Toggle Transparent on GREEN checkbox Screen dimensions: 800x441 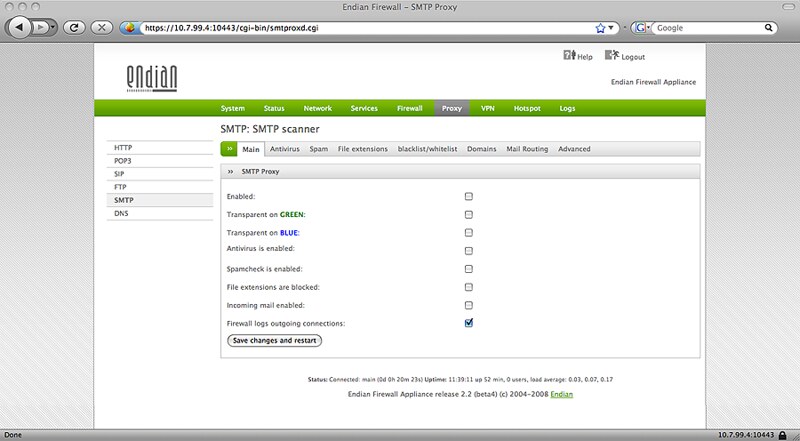468,215
